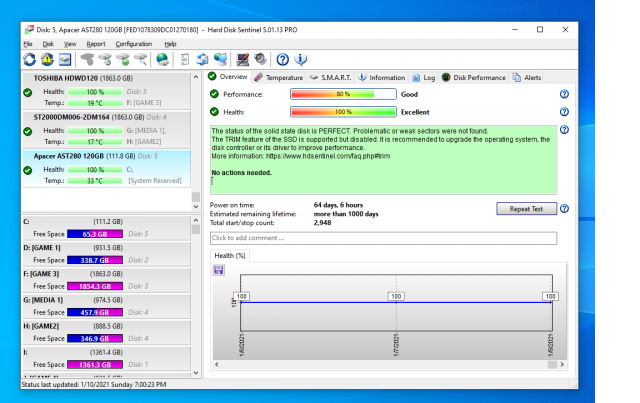The height and width of the screenshot is (403, 640).
Task: Click the help icon beside the Health row
Action: click(564, 112)
